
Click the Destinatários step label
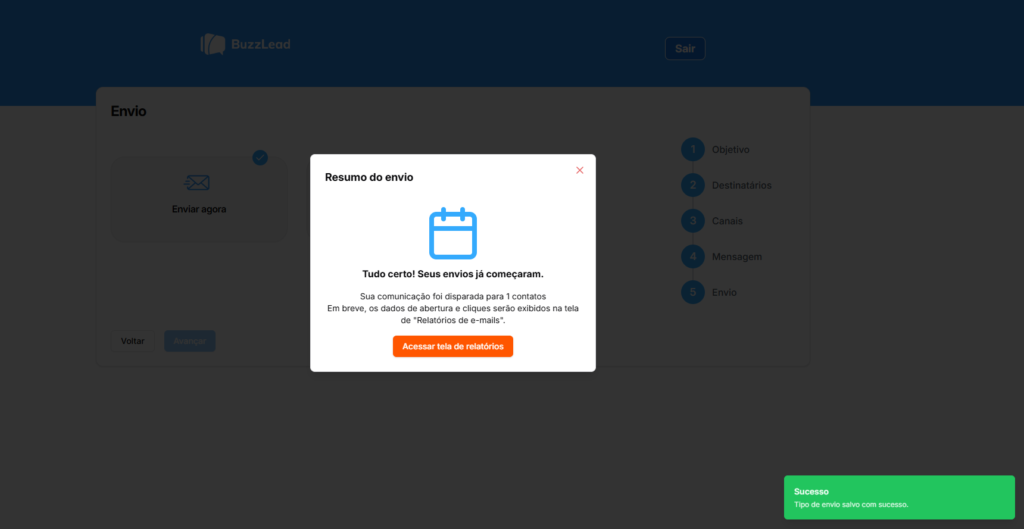click(x=741, y=185)
